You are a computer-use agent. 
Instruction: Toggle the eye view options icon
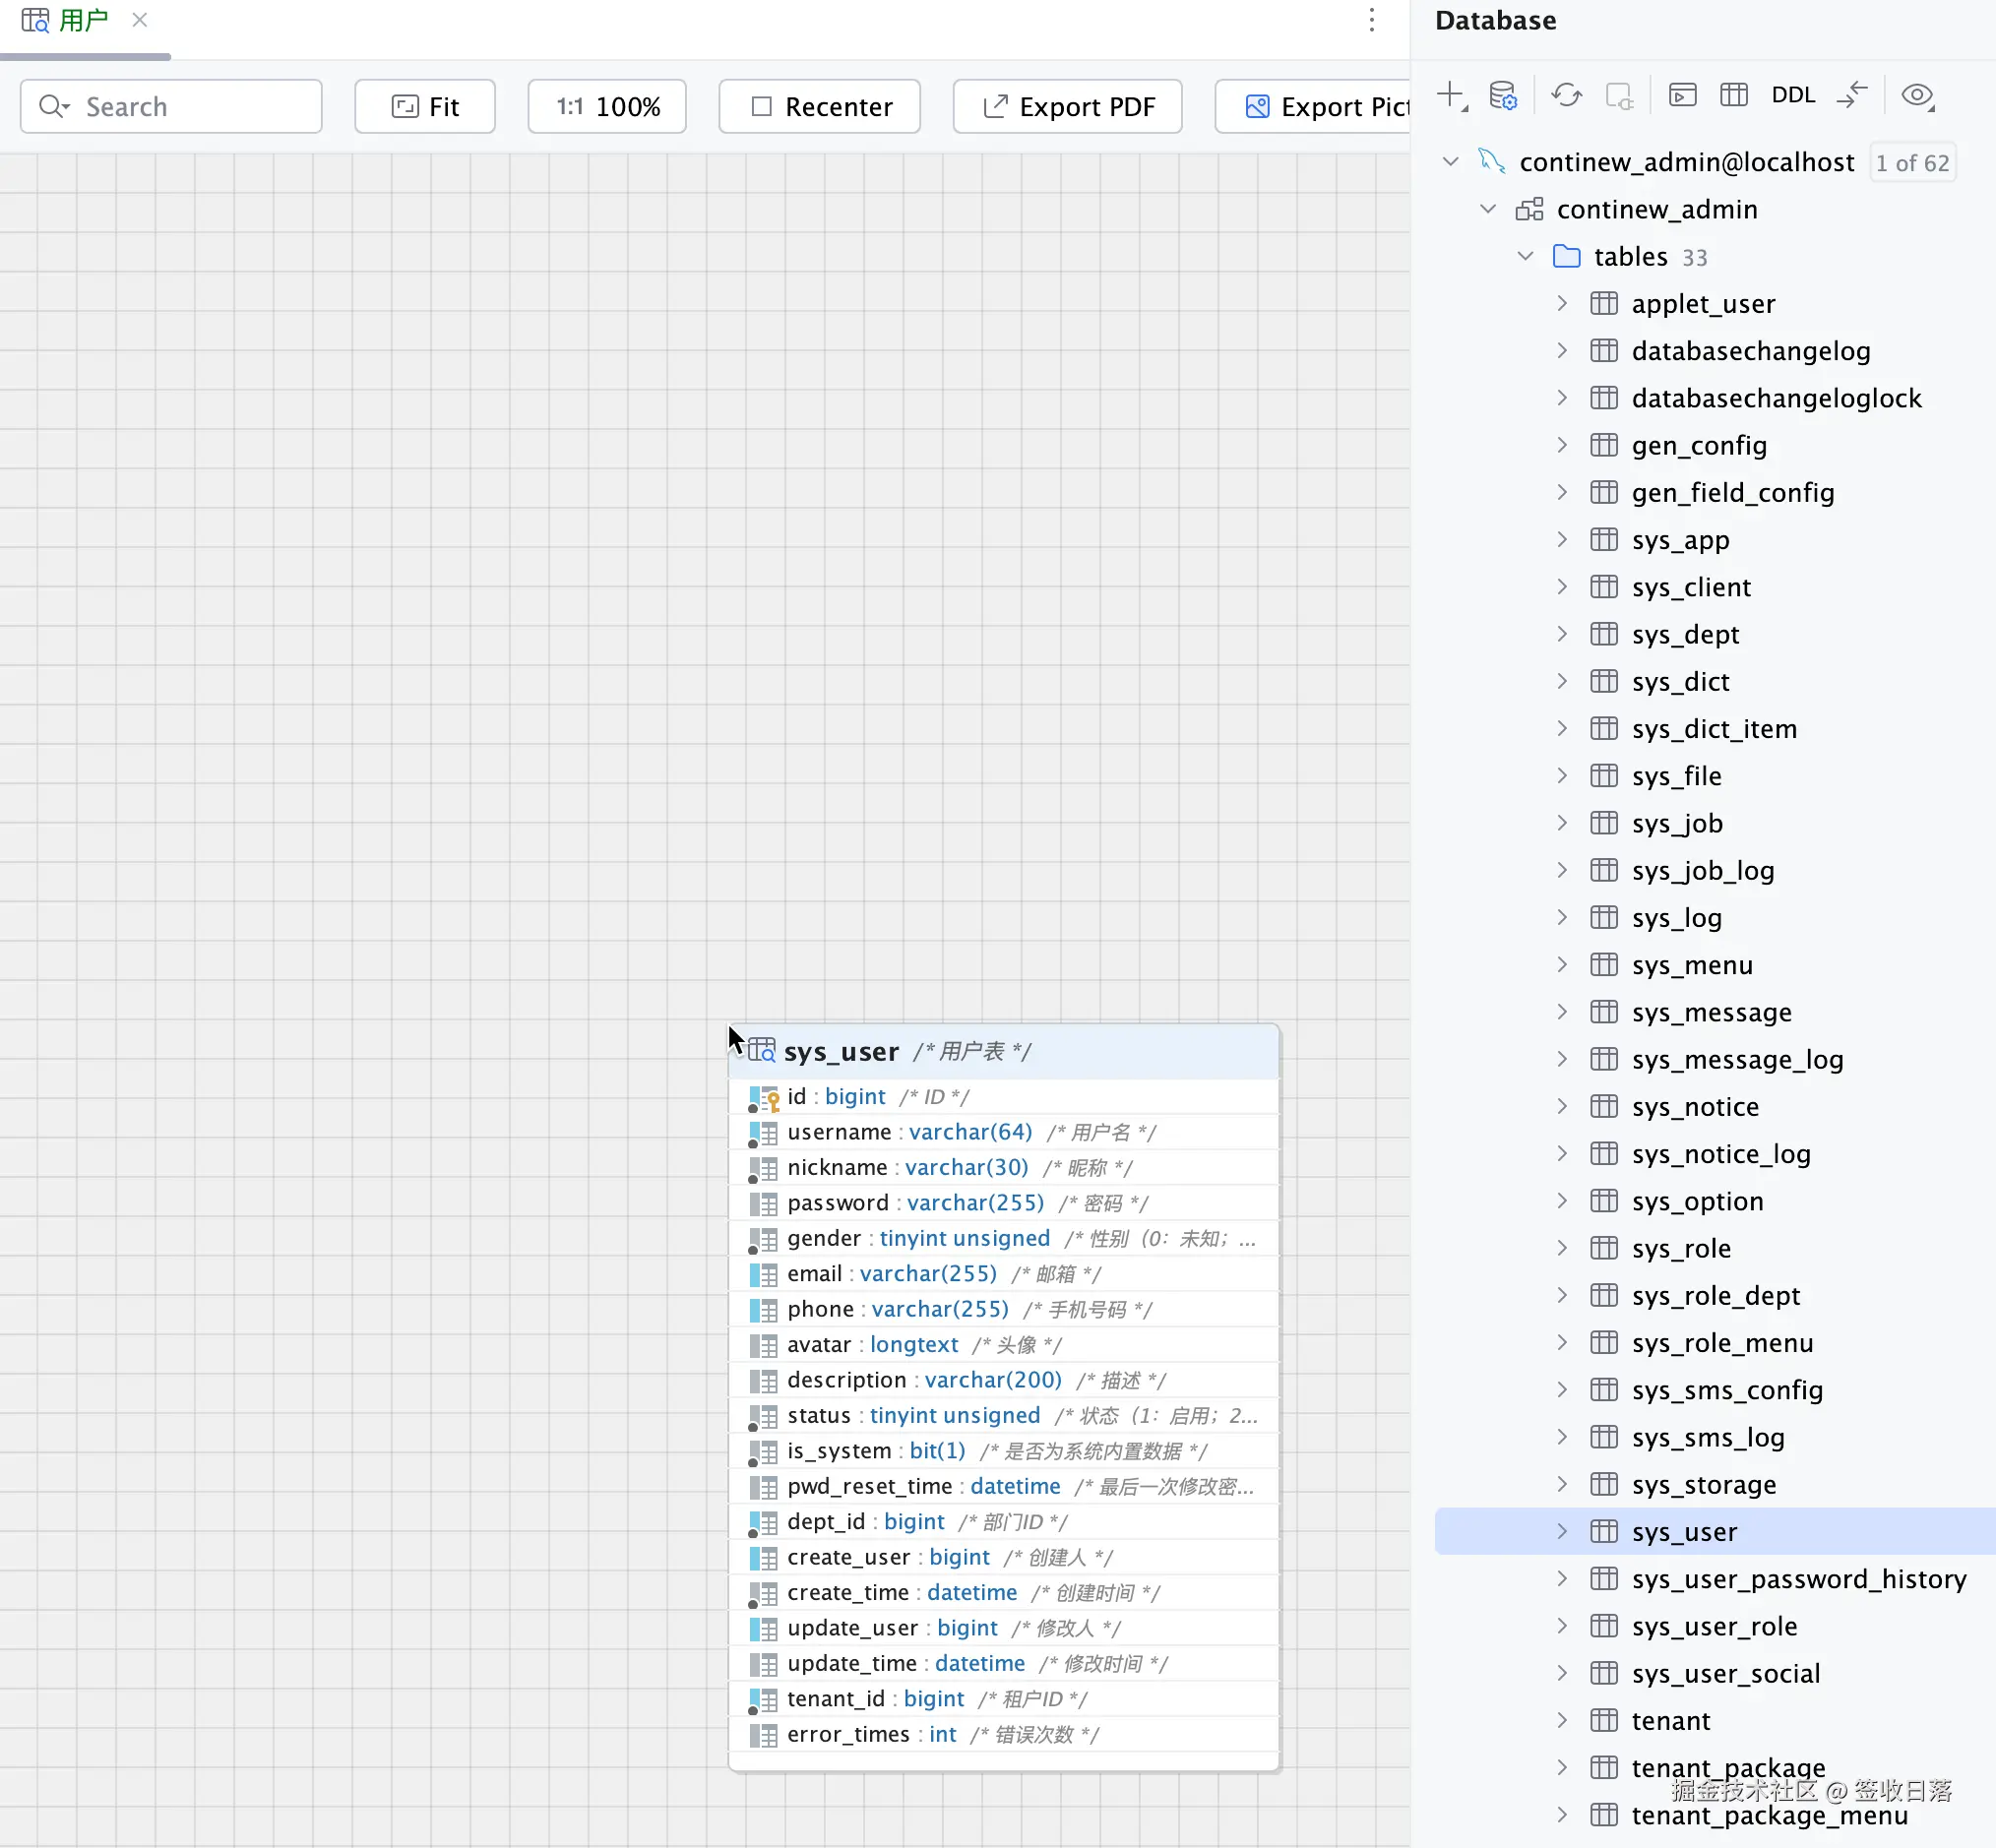(1917, 96)
